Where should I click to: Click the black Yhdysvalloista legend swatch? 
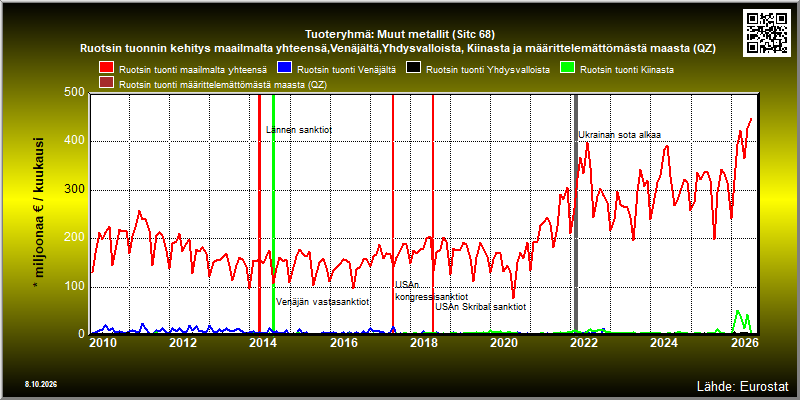[413, 69]
